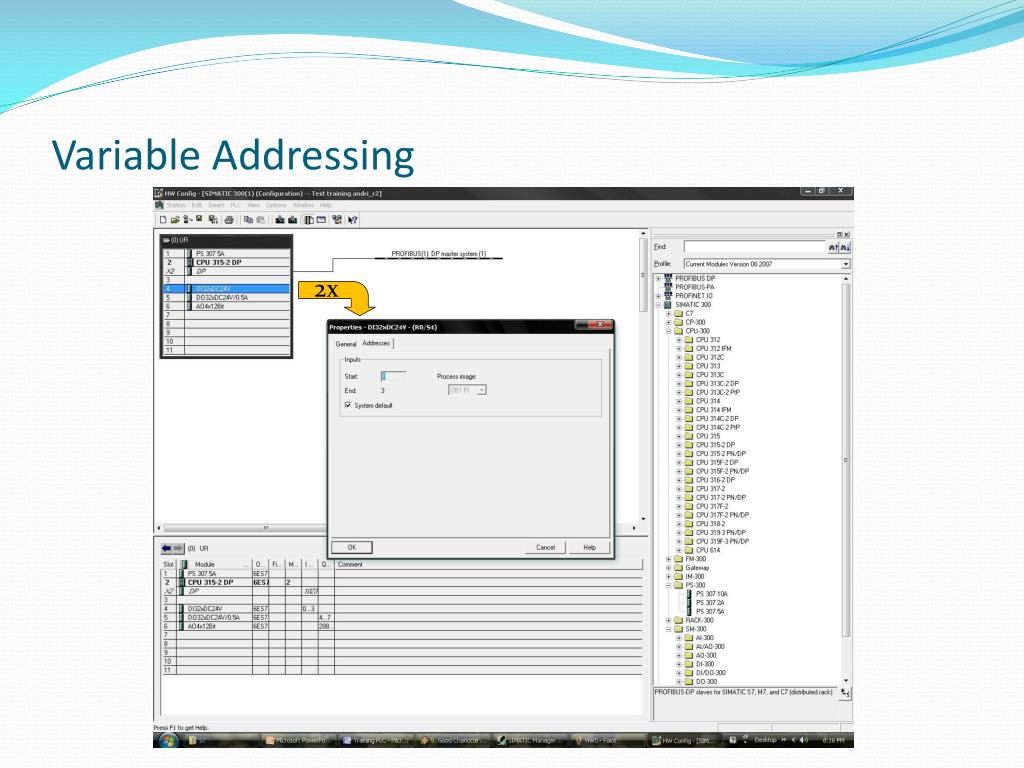The height and width of the screenshot is (768, 1024).
Task: Click the volume icon in system tray
Action: (804, 740)
